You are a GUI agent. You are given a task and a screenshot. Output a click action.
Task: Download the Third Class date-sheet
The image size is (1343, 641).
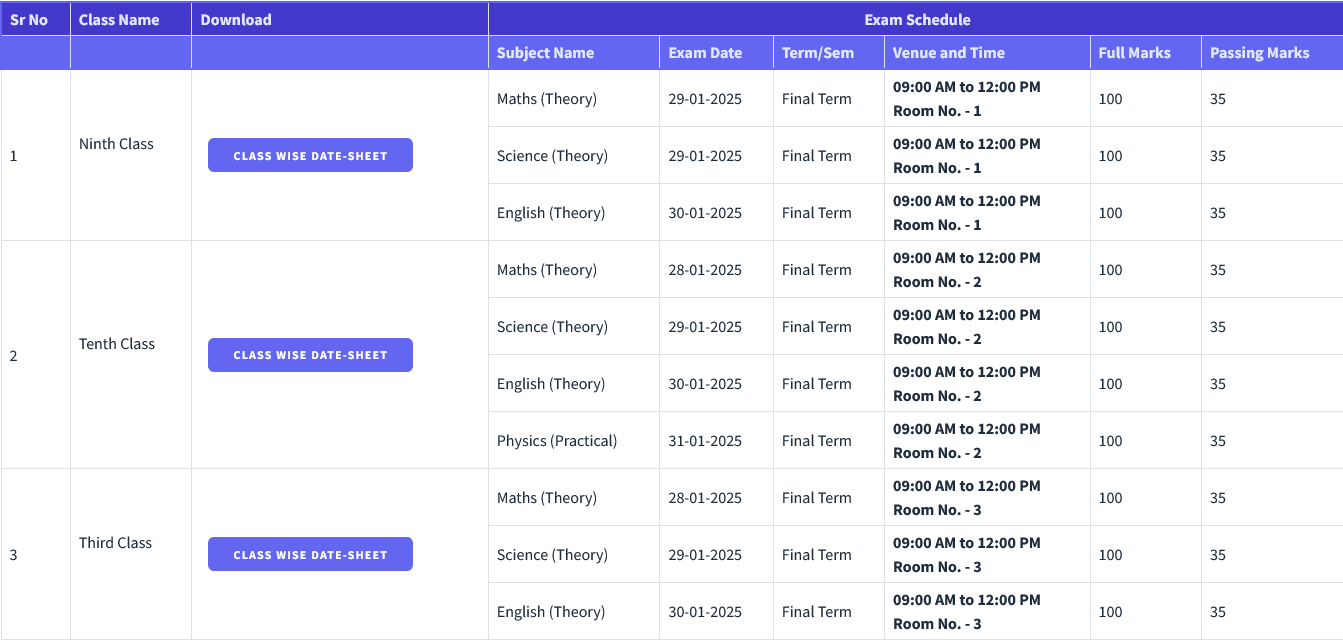(x=310, y=555)
